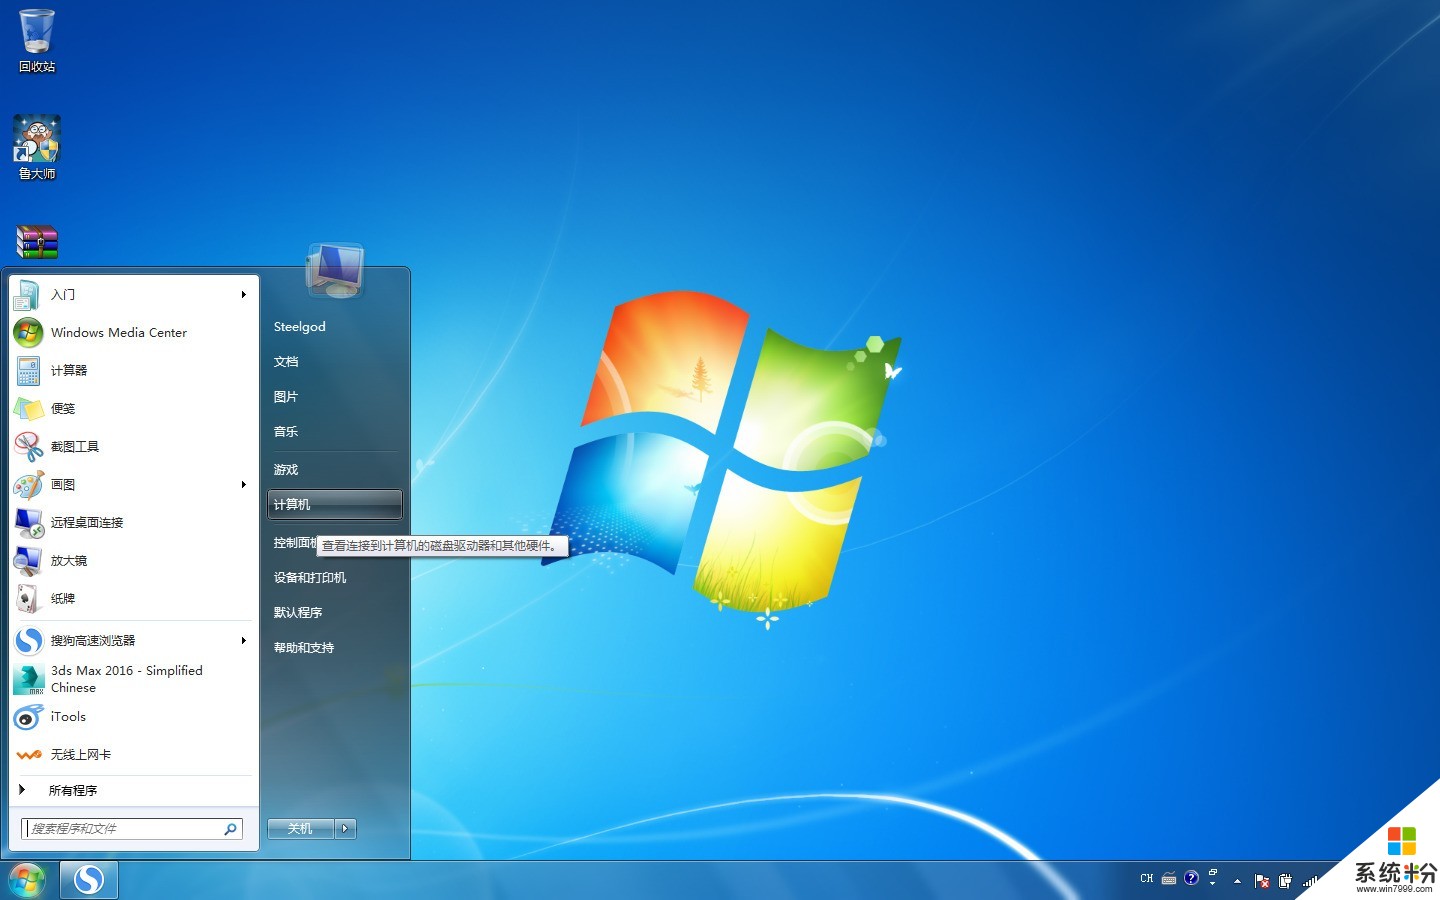1440x900 pixels.
Task: Click the power plug tray icon
Action: click(1285, 881)
